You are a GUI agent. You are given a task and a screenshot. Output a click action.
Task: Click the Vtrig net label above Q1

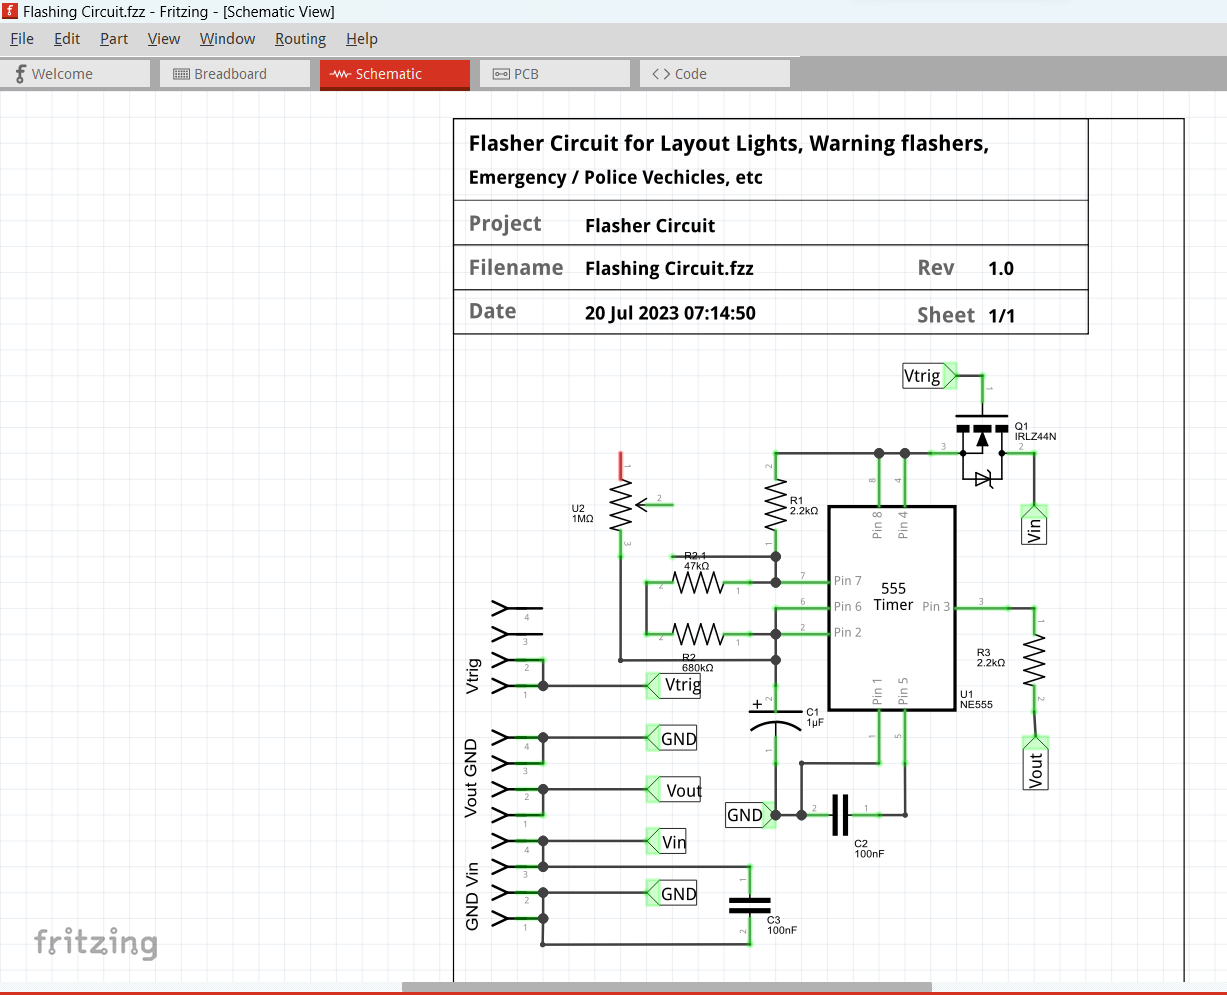(x=922, y=376)
